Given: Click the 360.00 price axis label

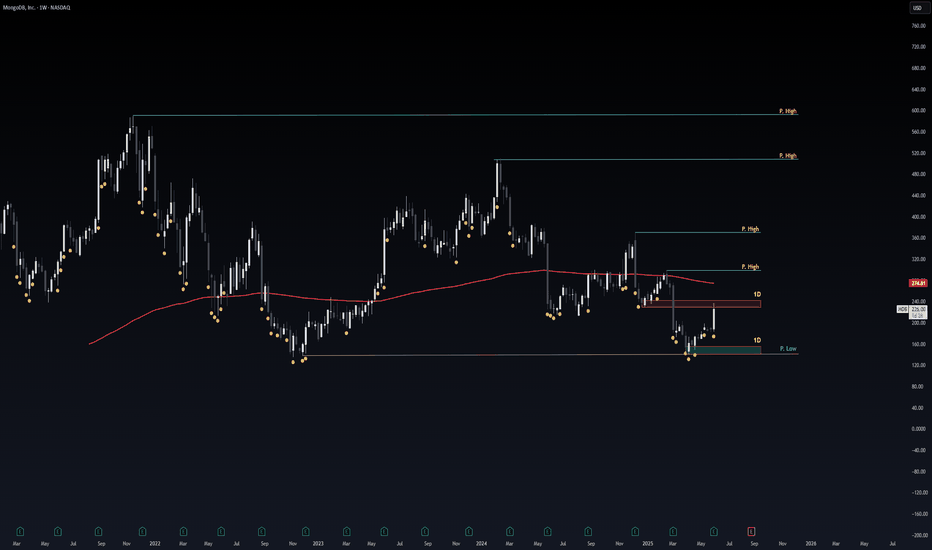Looking at the screenshot, I should (918, 238).
